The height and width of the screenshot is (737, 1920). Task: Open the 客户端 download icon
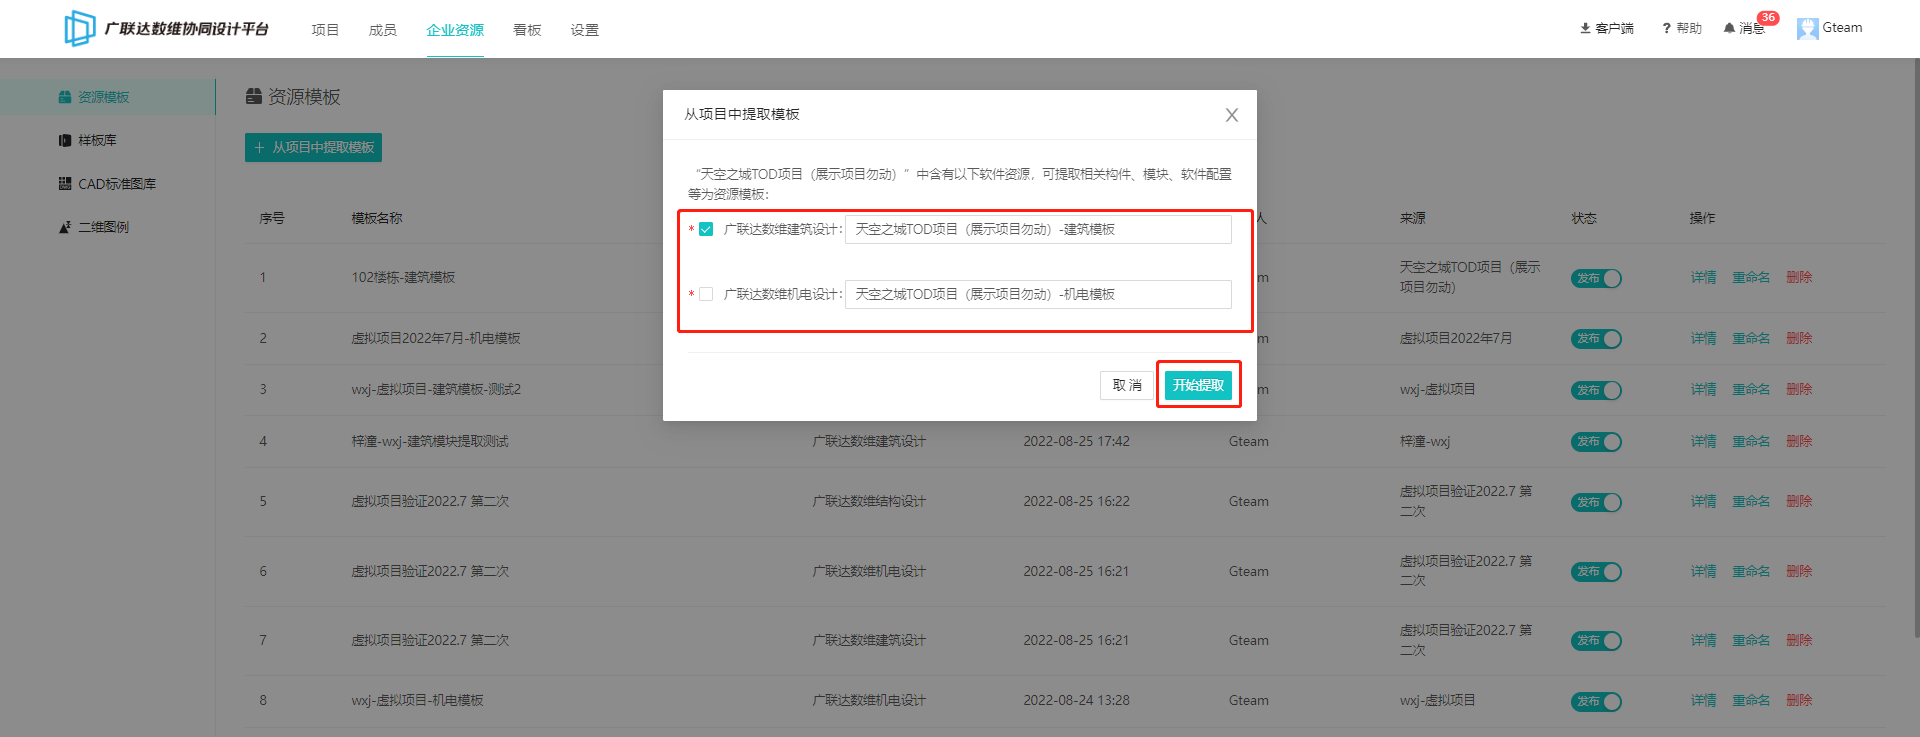1585,28
